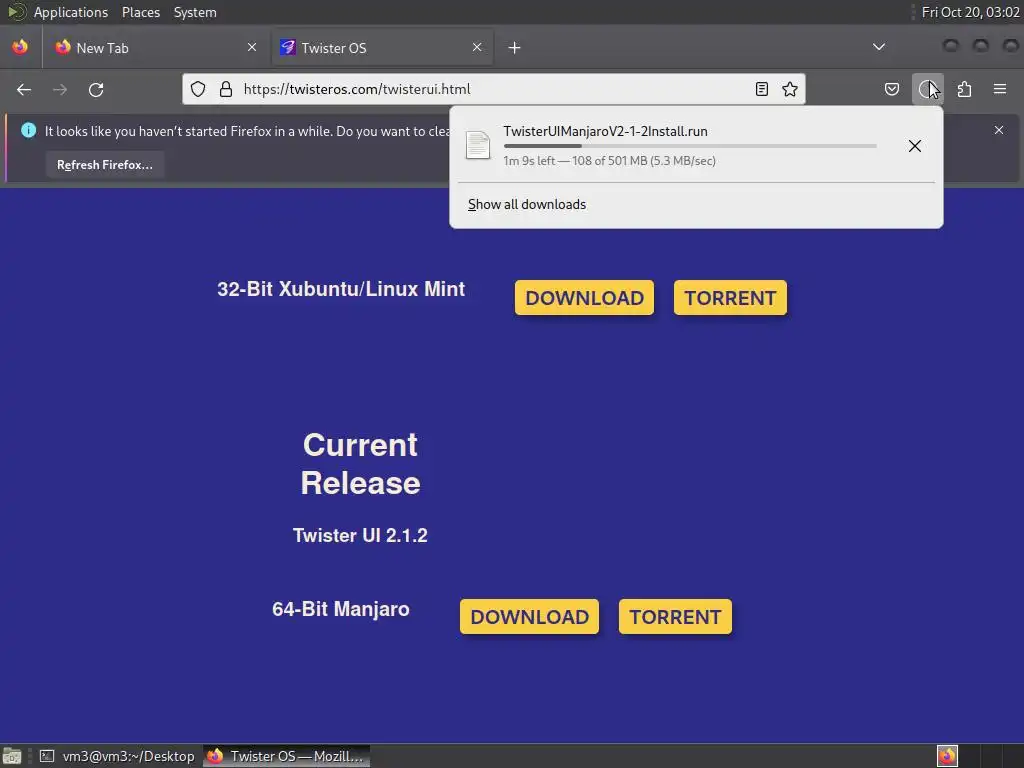Toggle reader view icon in address bar
Image resolution: width=1024 pixels, height=768 pixels.
[761, 89]
